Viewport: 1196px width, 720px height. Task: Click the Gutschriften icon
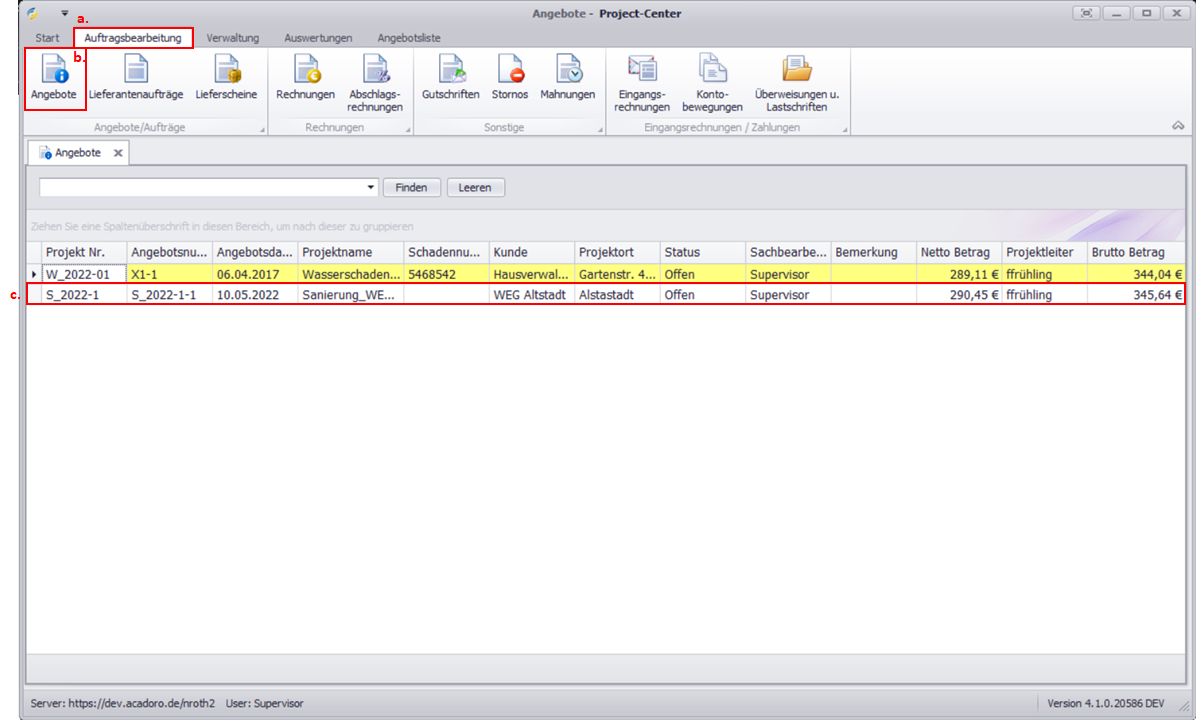(x=450, y=79)
